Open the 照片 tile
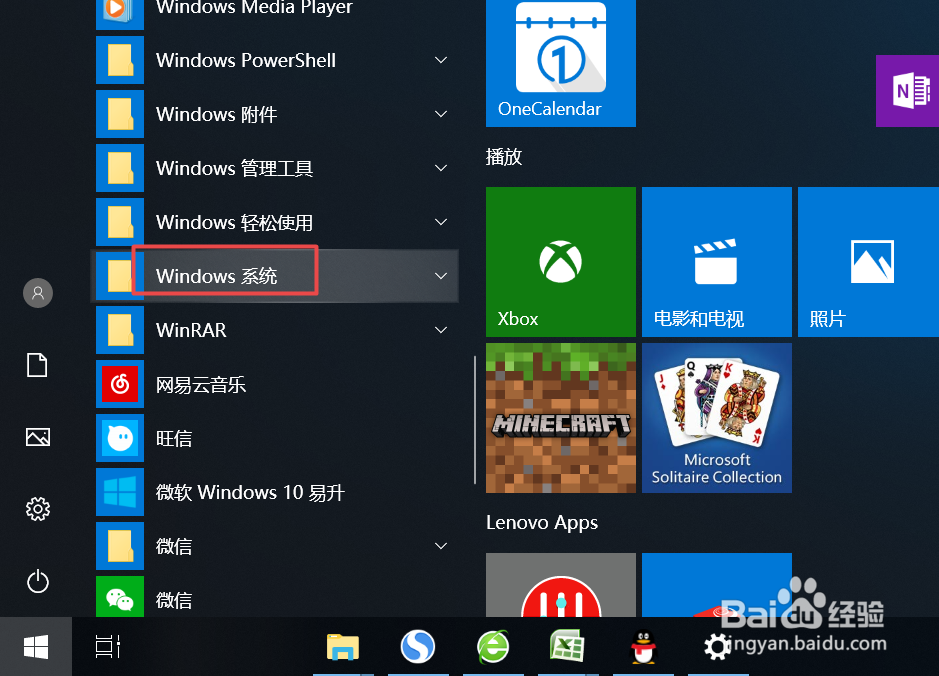The width and height of the screenshot is (939, 676). [x=866, y=261]
